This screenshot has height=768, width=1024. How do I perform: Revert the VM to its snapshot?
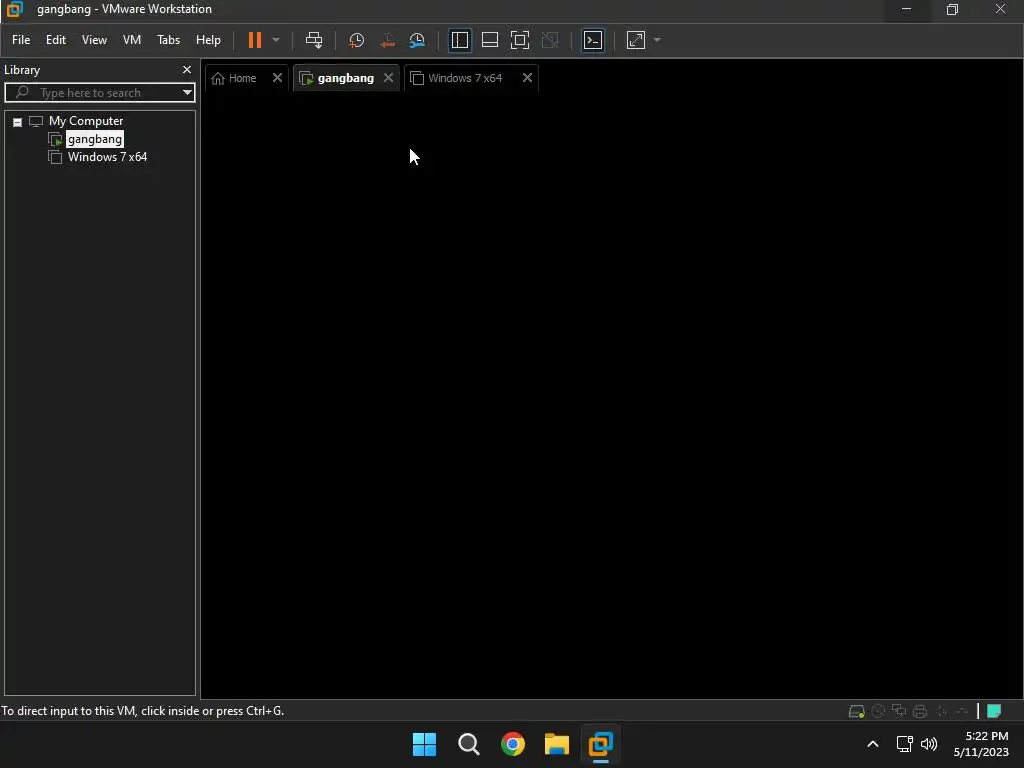387,40
